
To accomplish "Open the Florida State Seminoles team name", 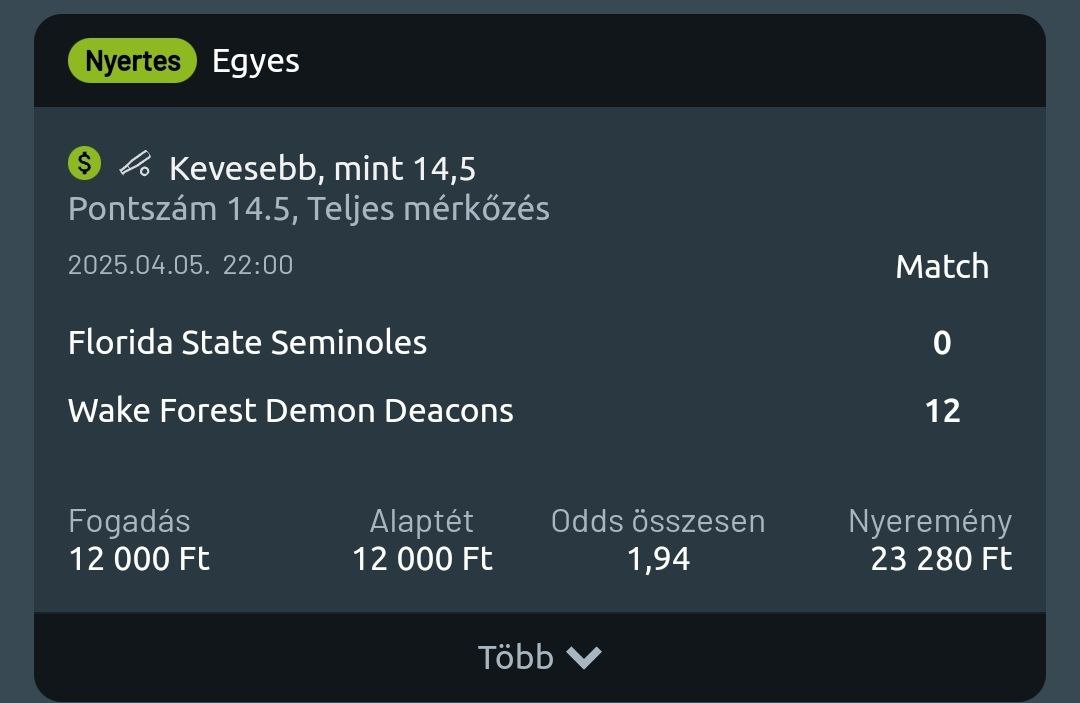I will [247, 343].
